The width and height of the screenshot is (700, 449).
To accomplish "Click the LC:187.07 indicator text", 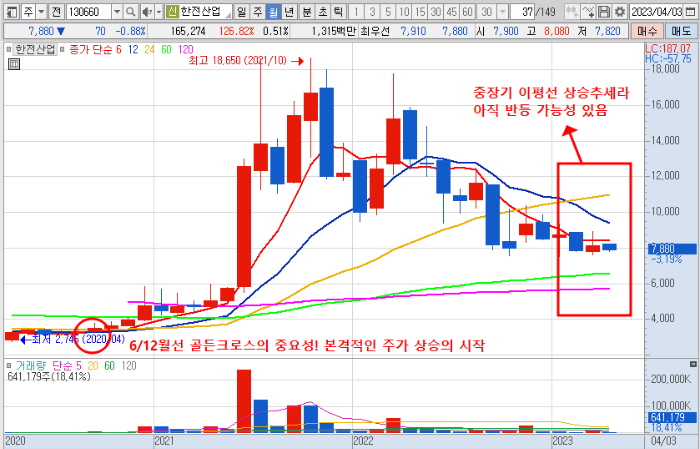I will click(668, 48).
